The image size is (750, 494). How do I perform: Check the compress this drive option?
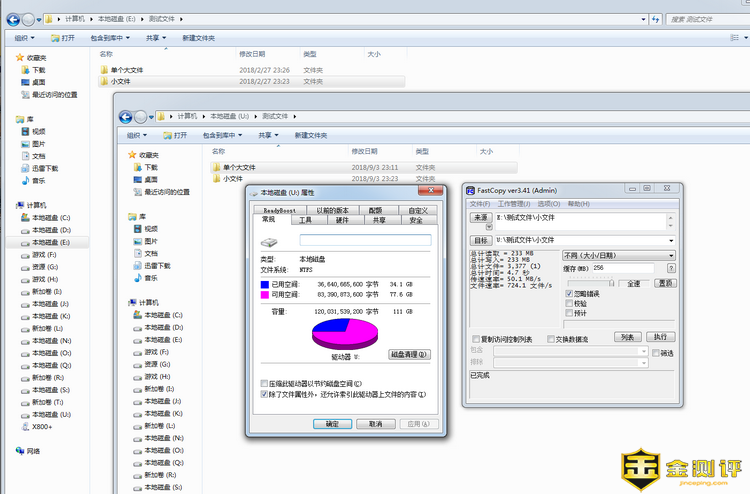pyautogui.click(x=264, y=383)
